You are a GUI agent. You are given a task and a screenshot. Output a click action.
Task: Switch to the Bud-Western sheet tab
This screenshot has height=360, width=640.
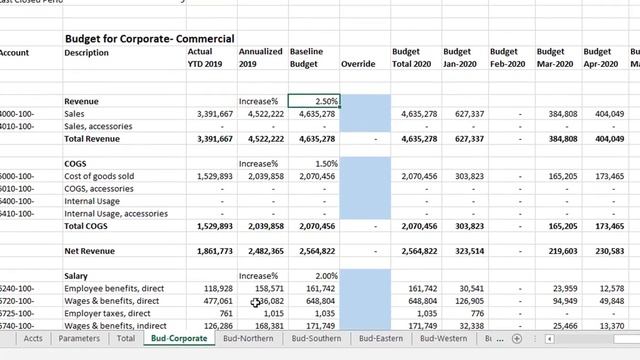click(444, 338)
